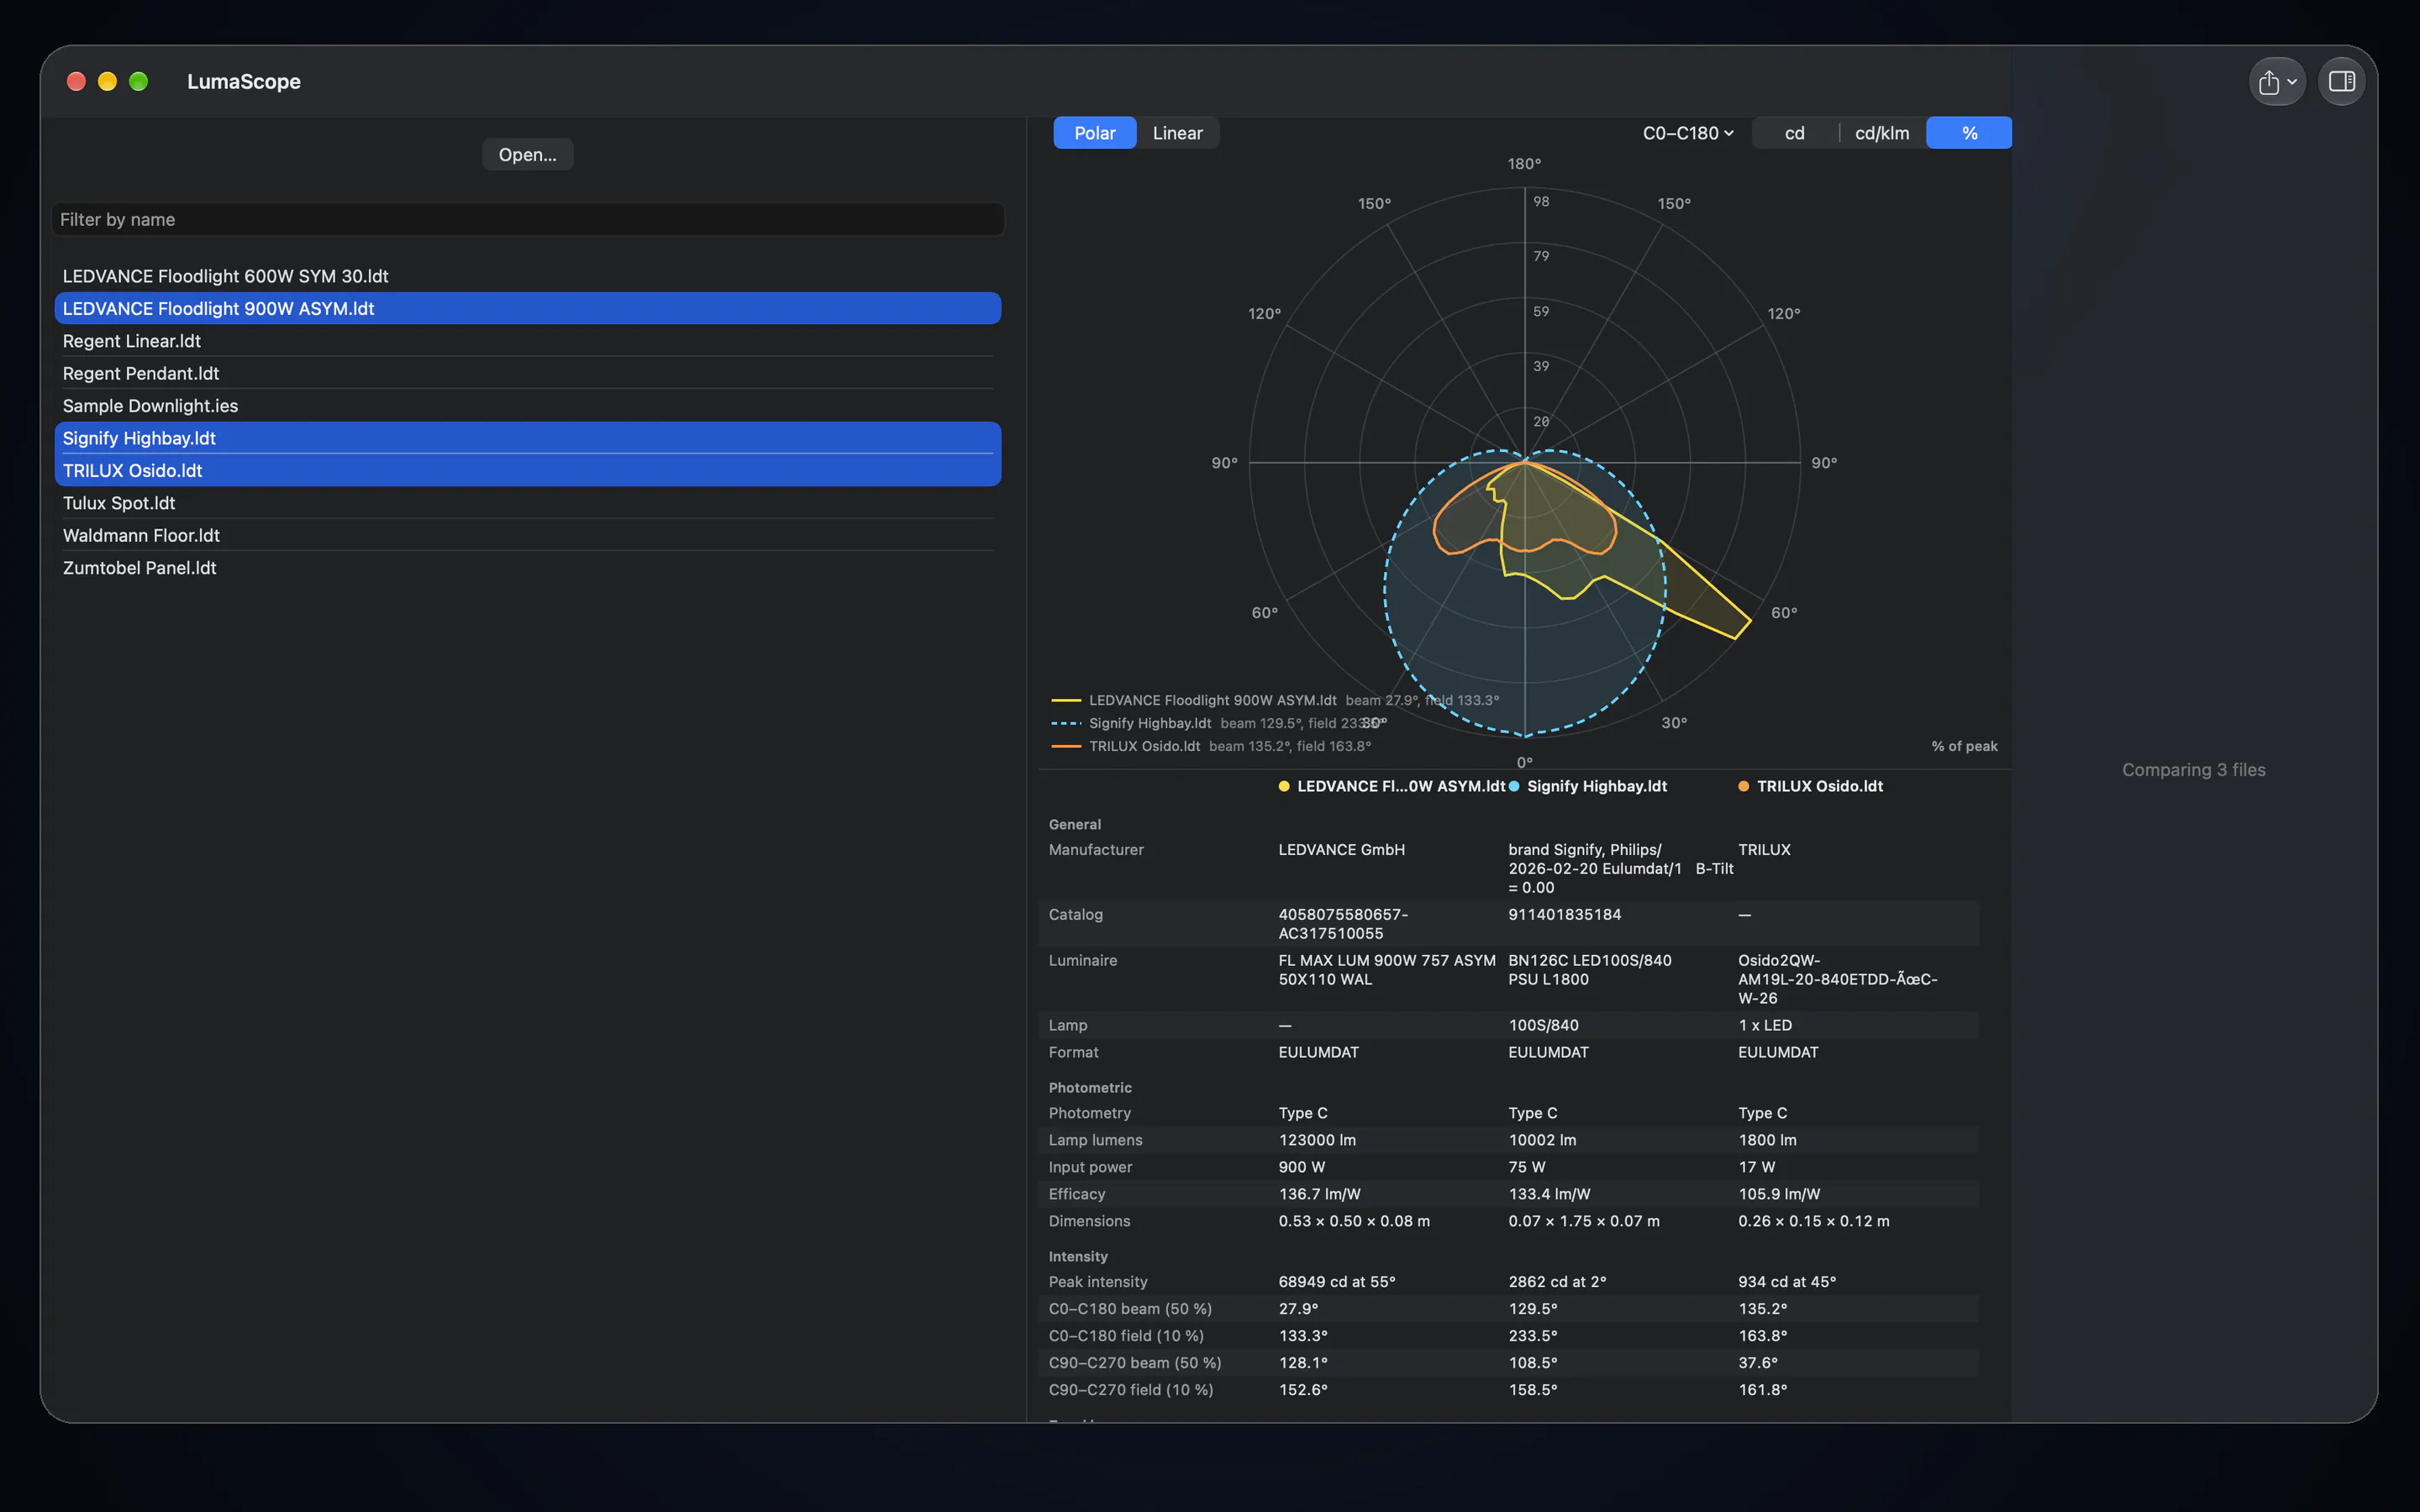The image size is (2420, 1512).
Task: Click the LEDVANCE GmbH manufacturer cell
Action: (x=1342, y=850)
